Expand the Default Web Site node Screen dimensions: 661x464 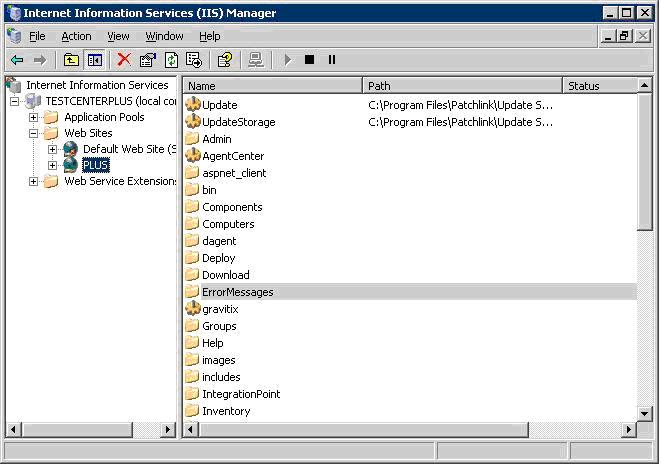pyautogui.click(x=52, y=149)
